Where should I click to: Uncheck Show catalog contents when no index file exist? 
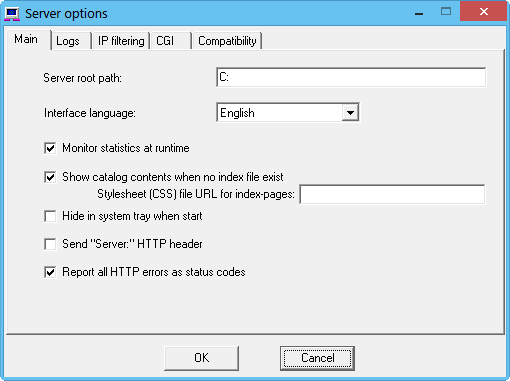[x=50, y=177]
